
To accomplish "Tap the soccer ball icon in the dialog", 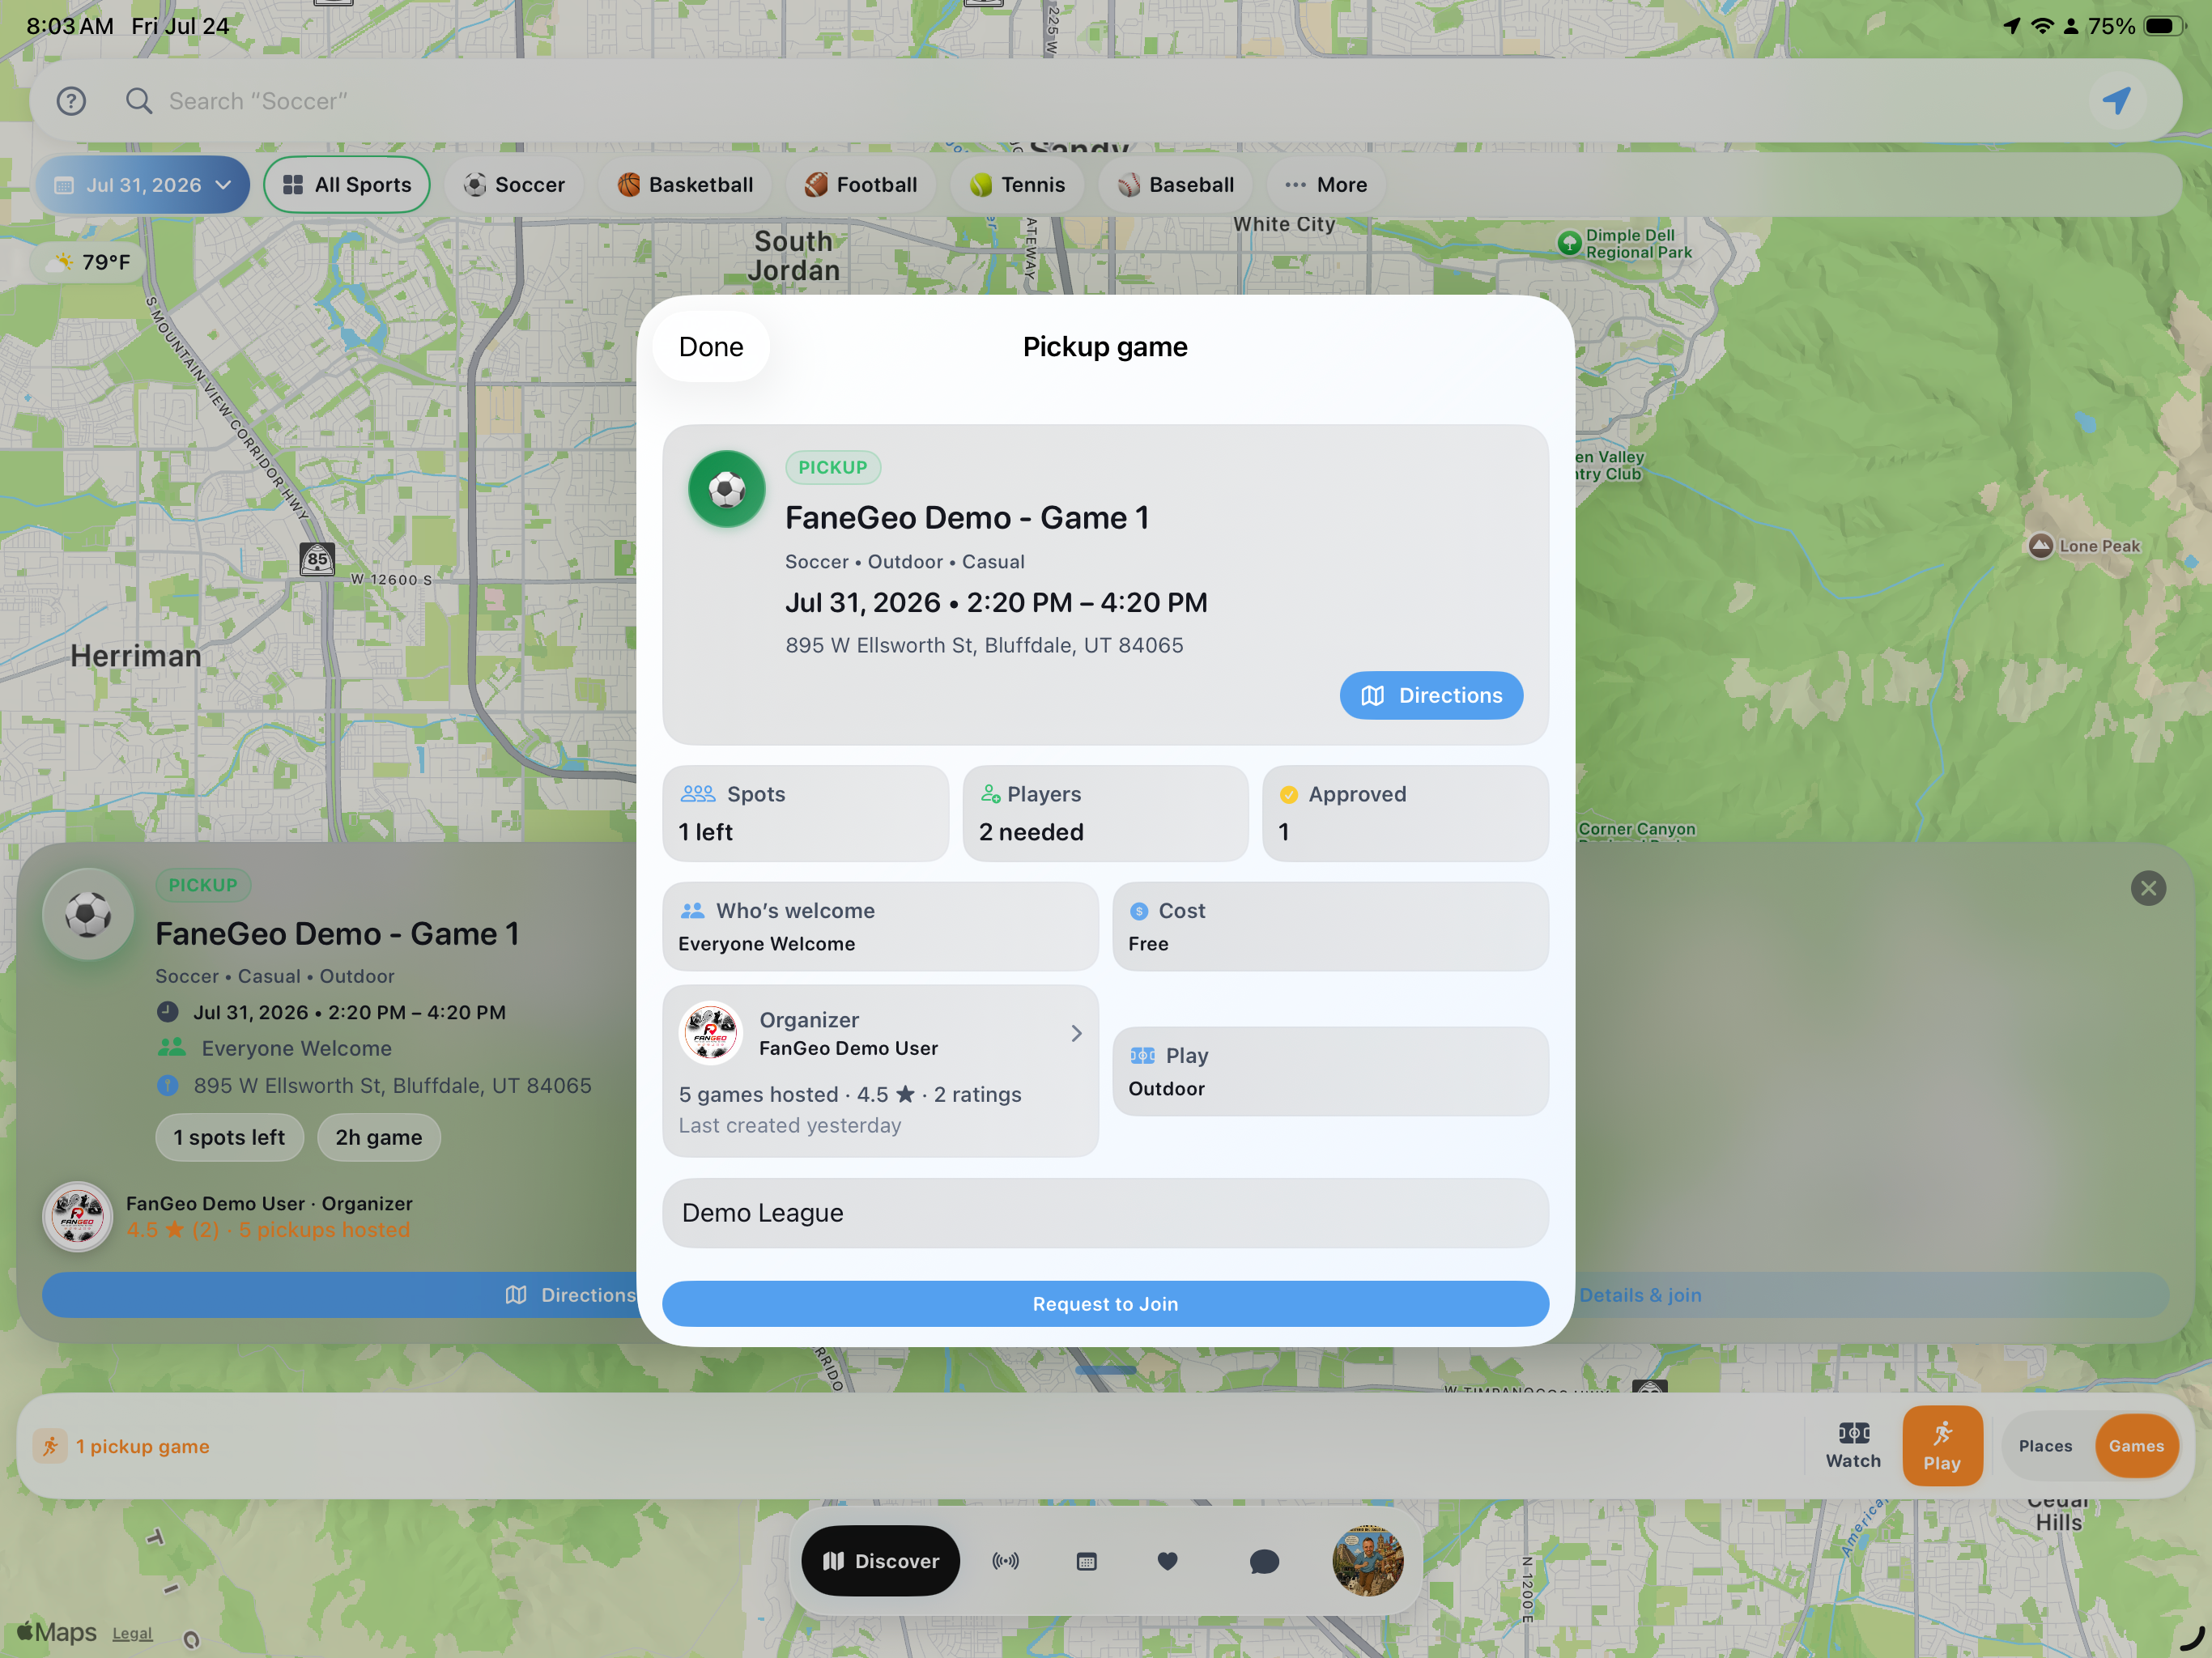I will click(x=727, y=489).
